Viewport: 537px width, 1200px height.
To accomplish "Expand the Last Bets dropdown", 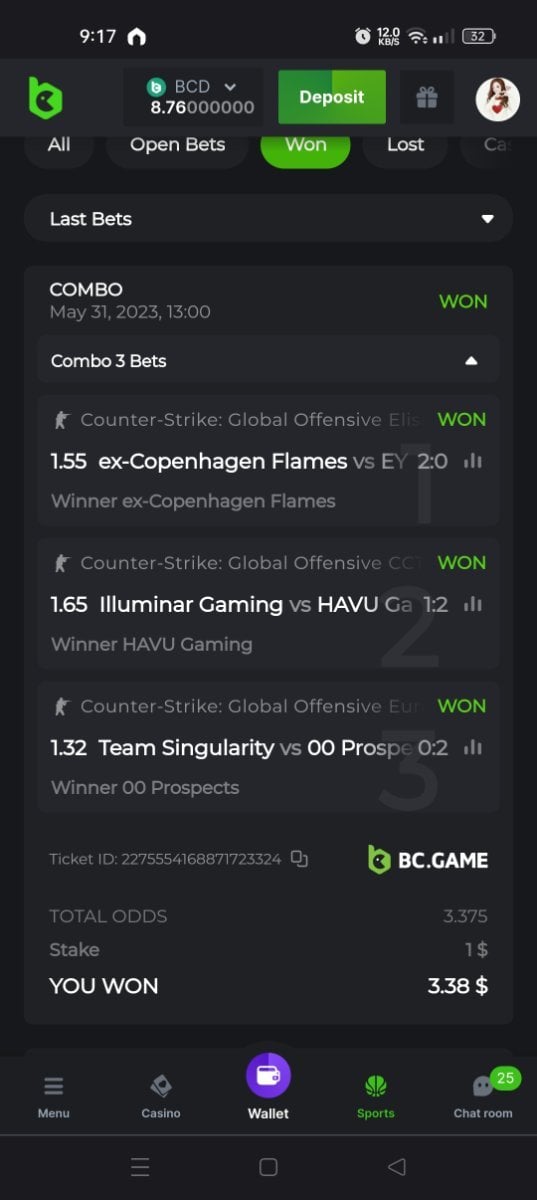I will pyautogui.click(x=268, y=218).
